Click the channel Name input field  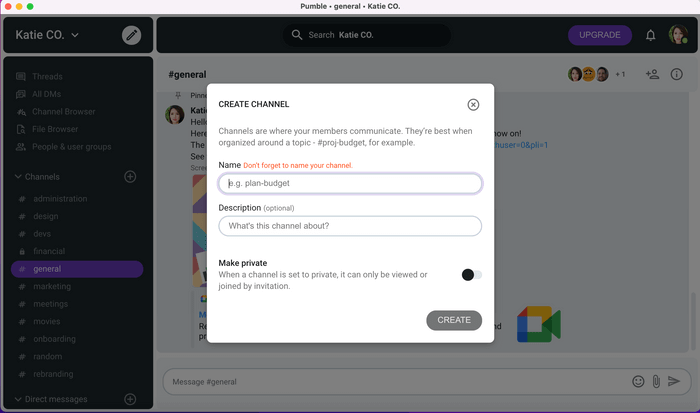(350, 183)
